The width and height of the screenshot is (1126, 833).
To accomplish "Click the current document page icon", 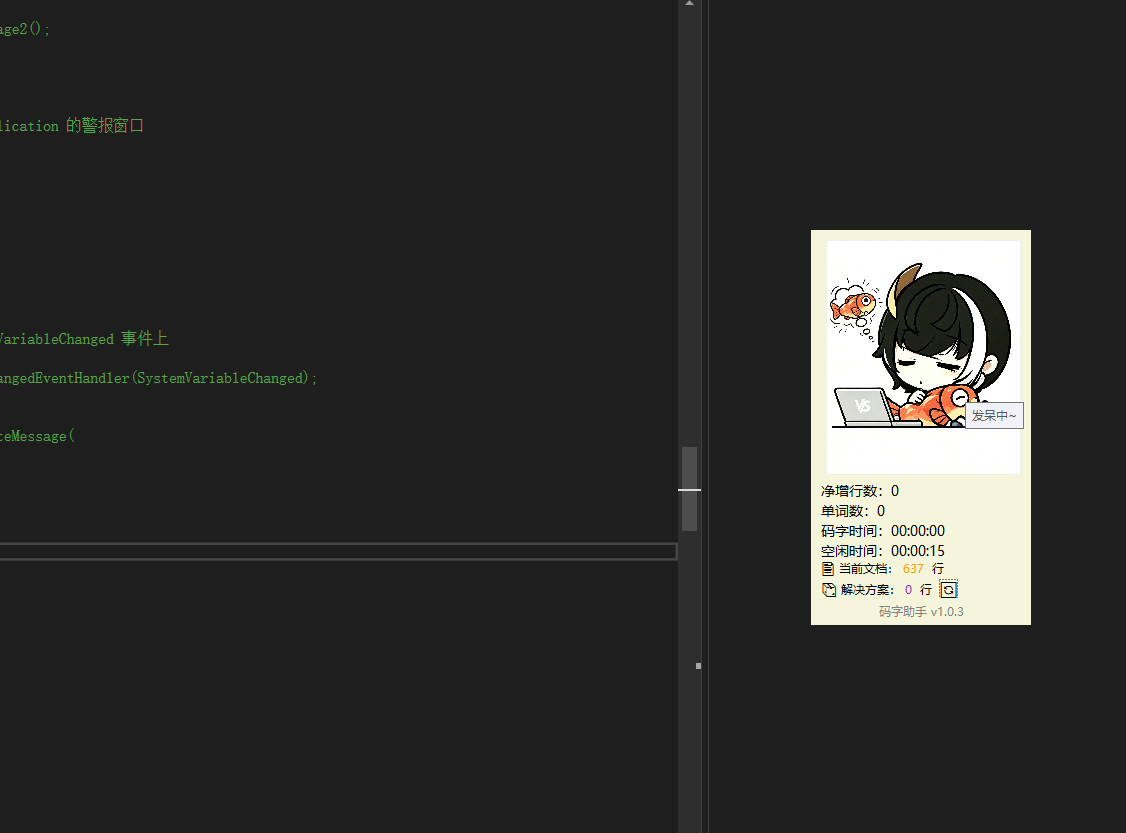I will (x=827, y=569).
